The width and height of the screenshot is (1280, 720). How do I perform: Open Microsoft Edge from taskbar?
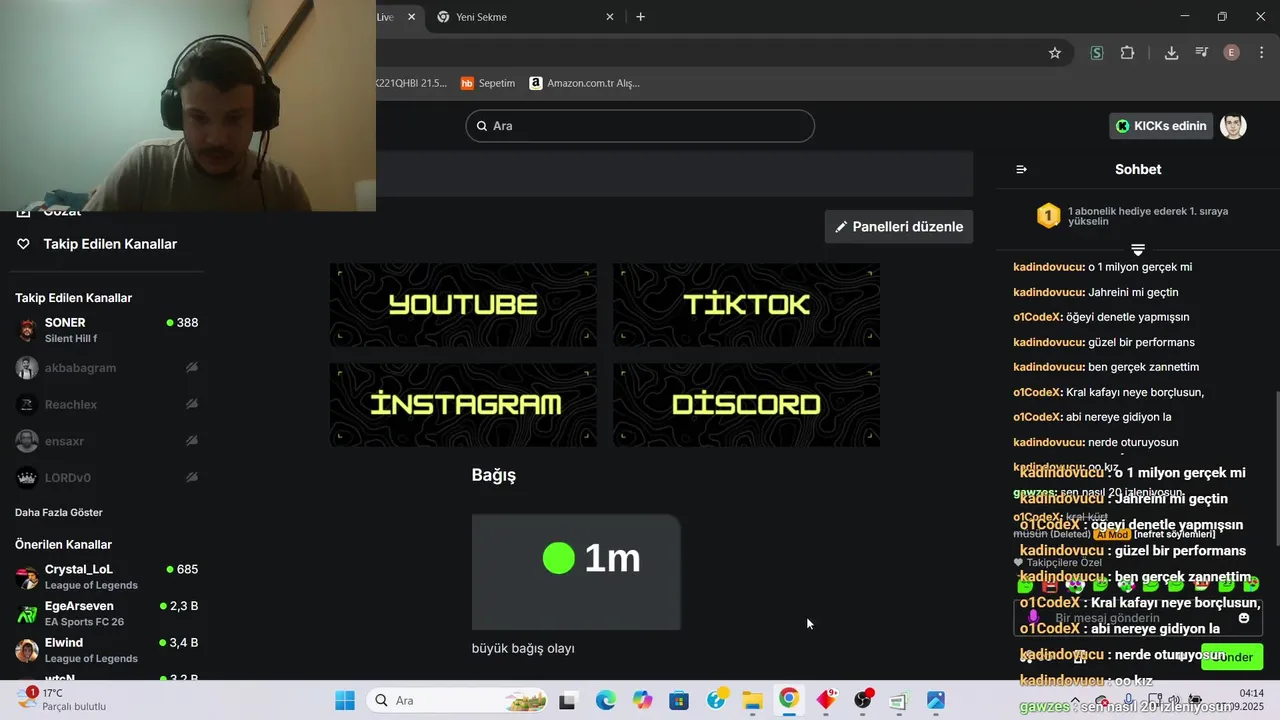[605, 700]
